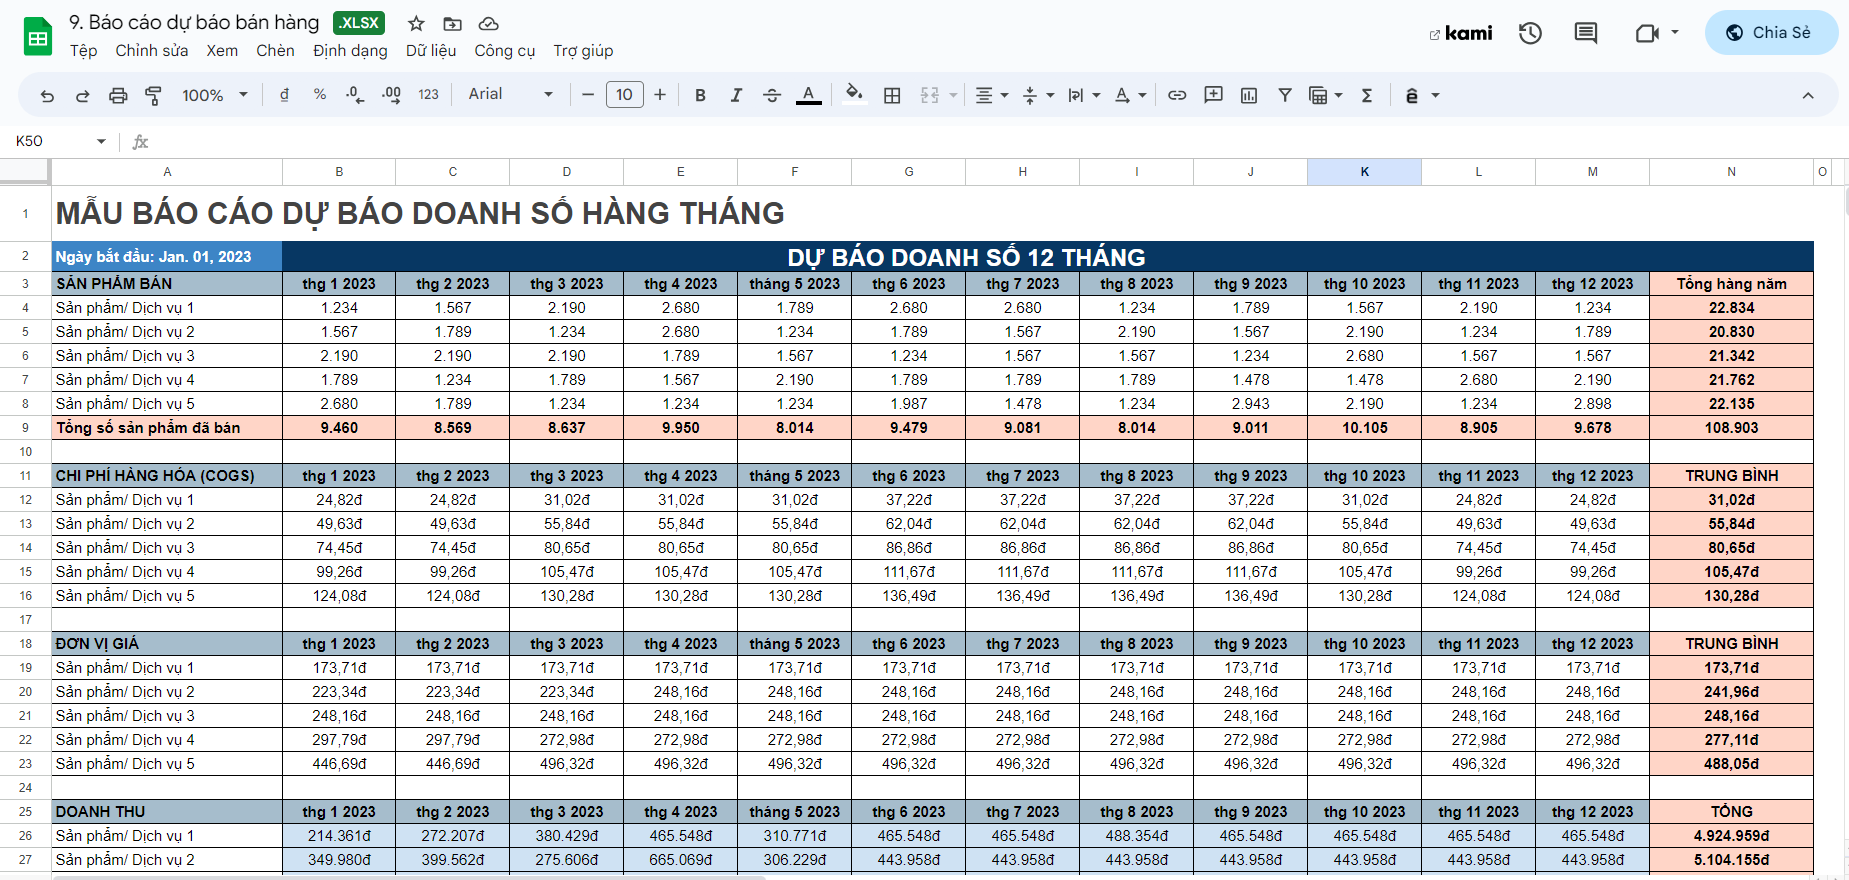Open the Công cụ menu
Image resolution: width=1849 pixels, height=880 pixels.
505,50
